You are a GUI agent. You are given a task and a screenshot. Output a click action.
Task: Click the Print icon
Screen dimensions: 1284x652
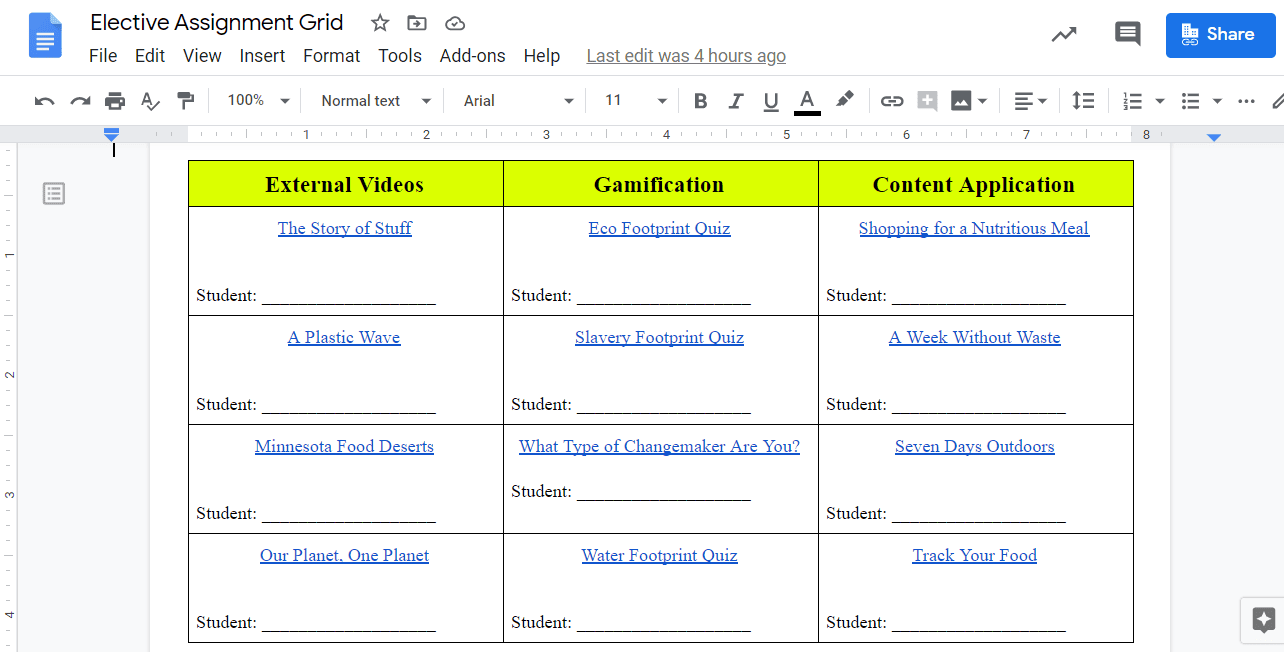115,101
